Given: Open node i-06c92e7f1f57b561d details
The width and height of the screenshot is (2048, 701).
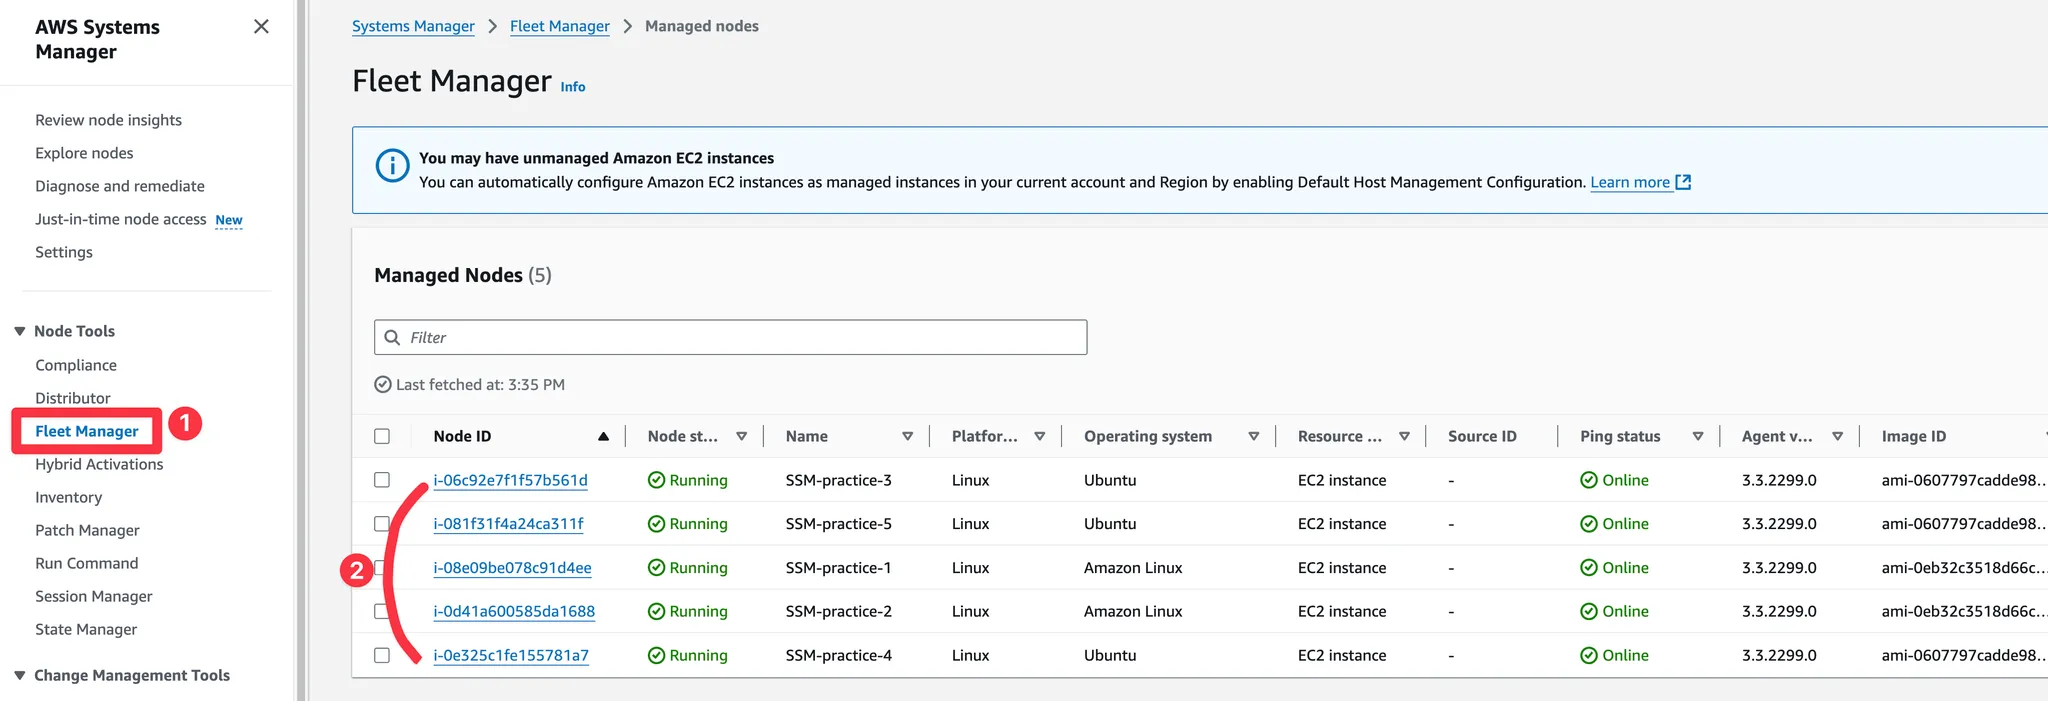Looking at the screenshot, I should click(x=510, y=480).
